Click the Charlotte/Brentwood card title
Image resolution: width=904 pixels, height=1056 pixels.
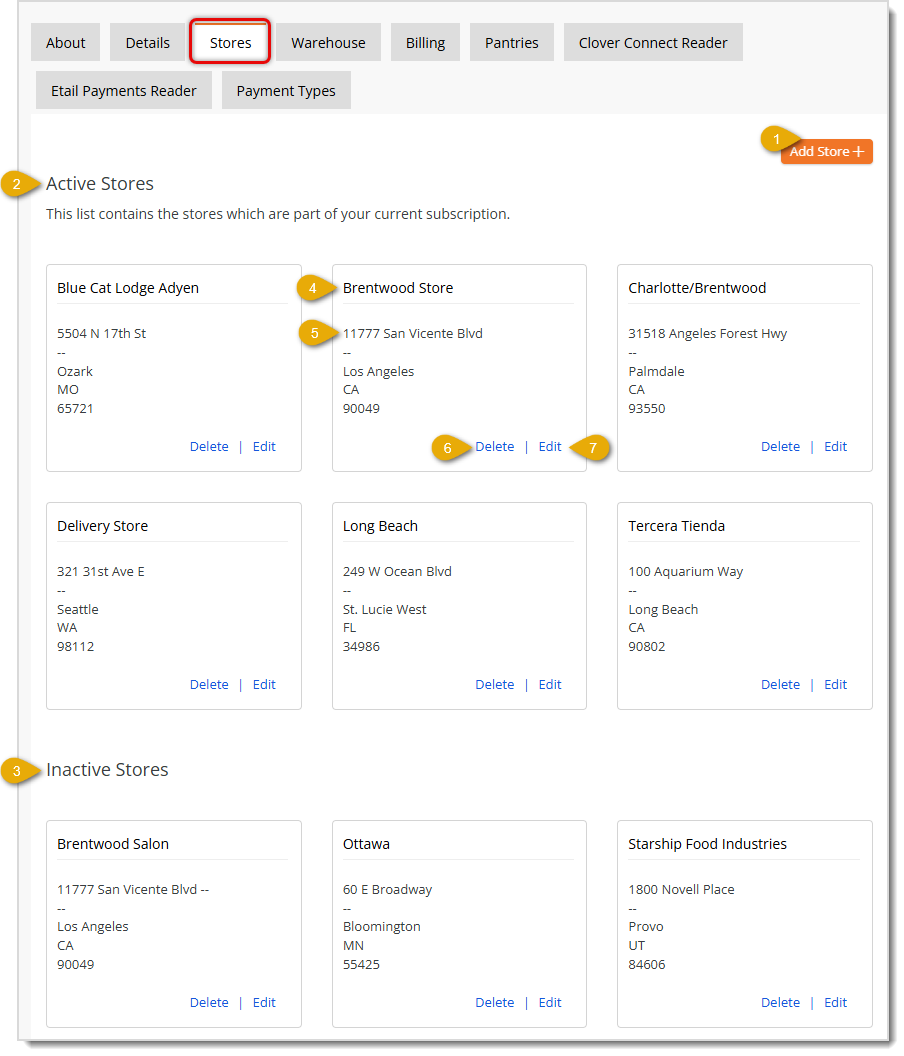(697, 288)
